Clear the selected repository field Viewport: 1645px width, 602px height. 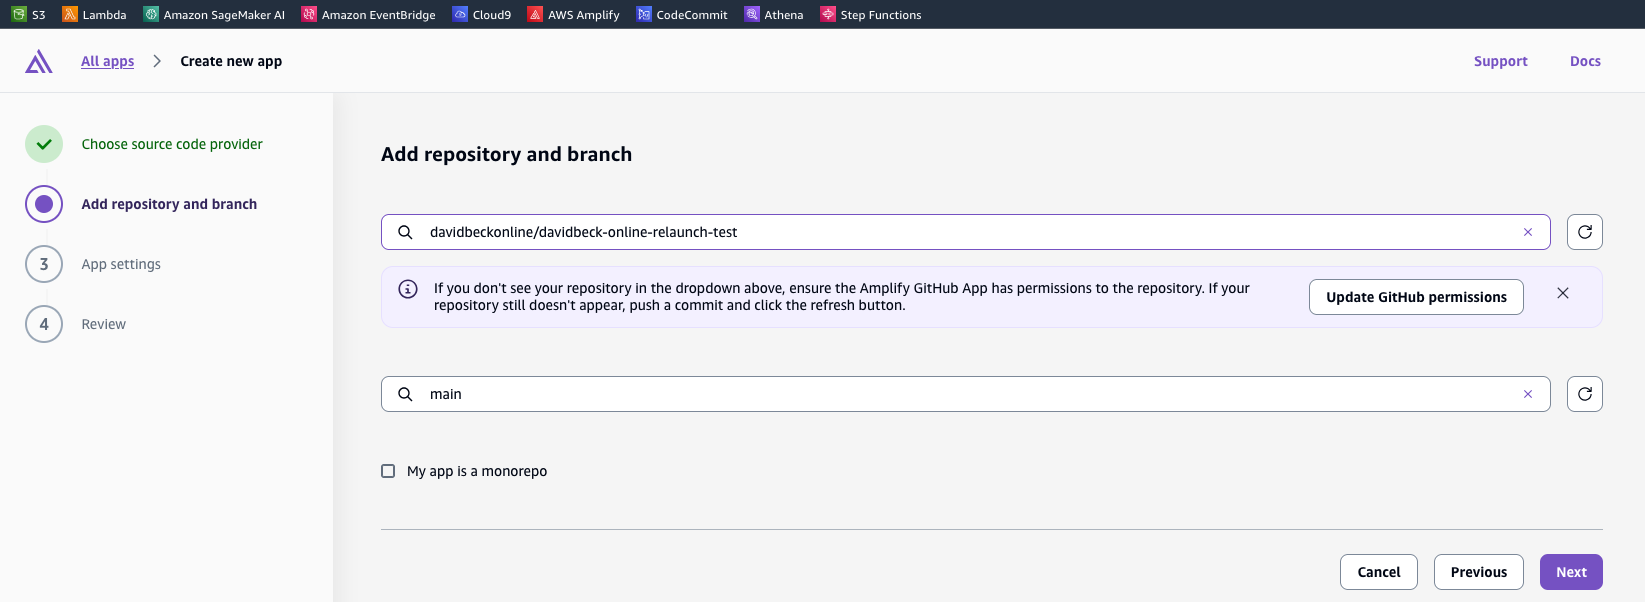[x=1527, y=232]
